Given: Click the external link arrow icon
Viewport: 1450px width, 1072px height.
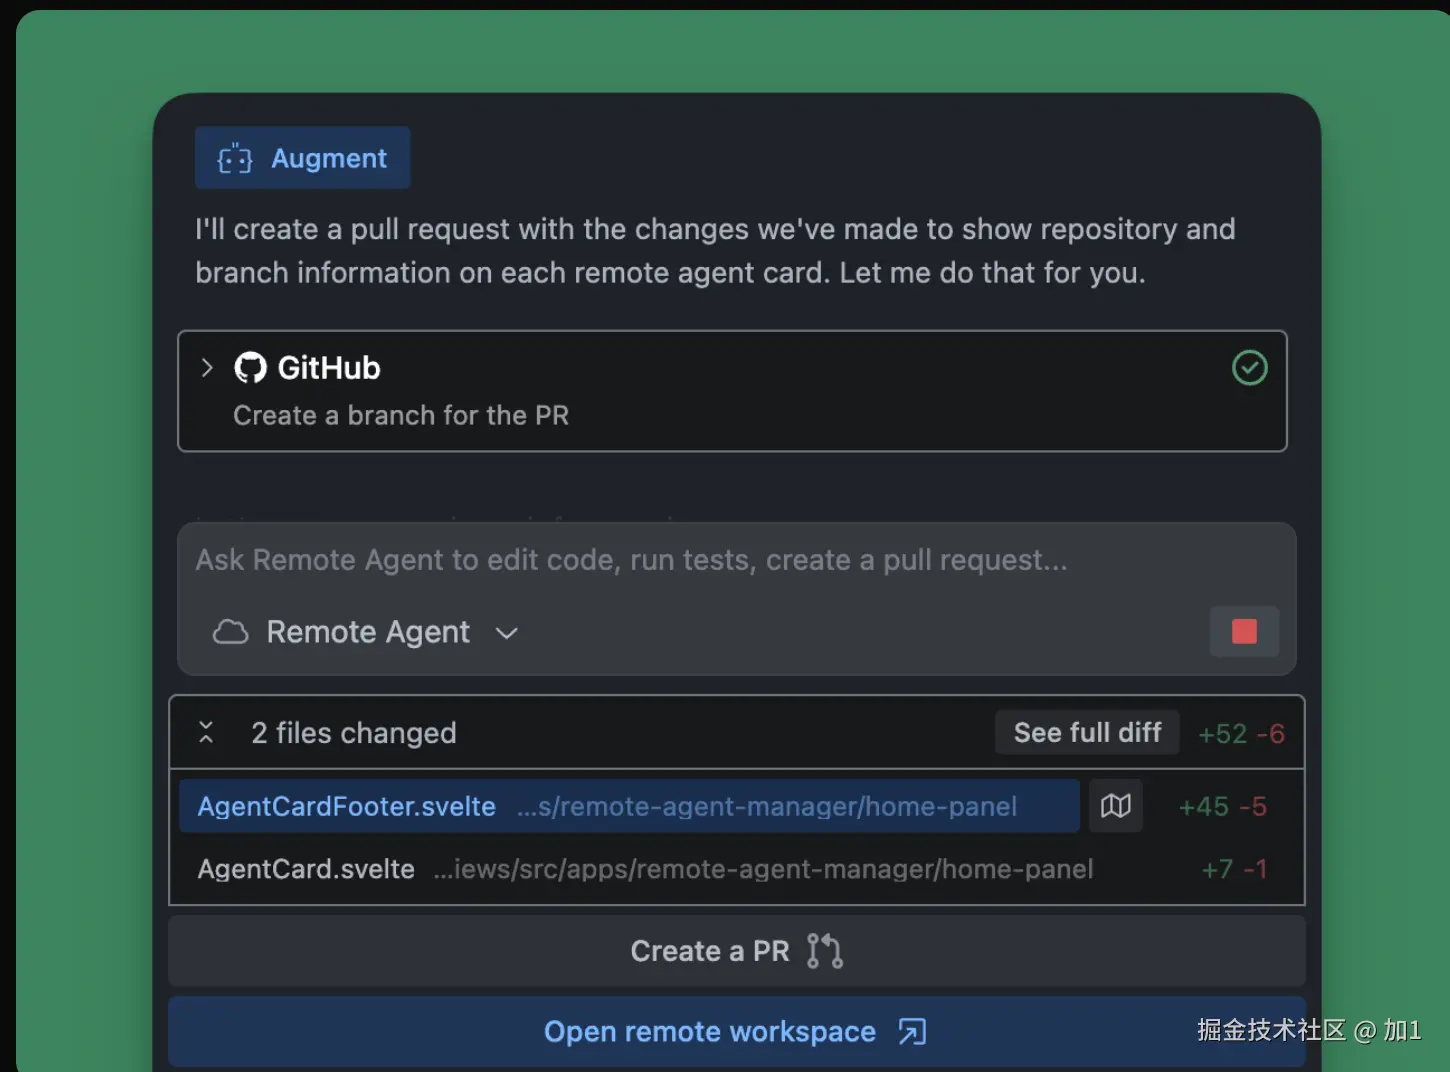Looking at the screenshot, I should [x=912, y=1031].
